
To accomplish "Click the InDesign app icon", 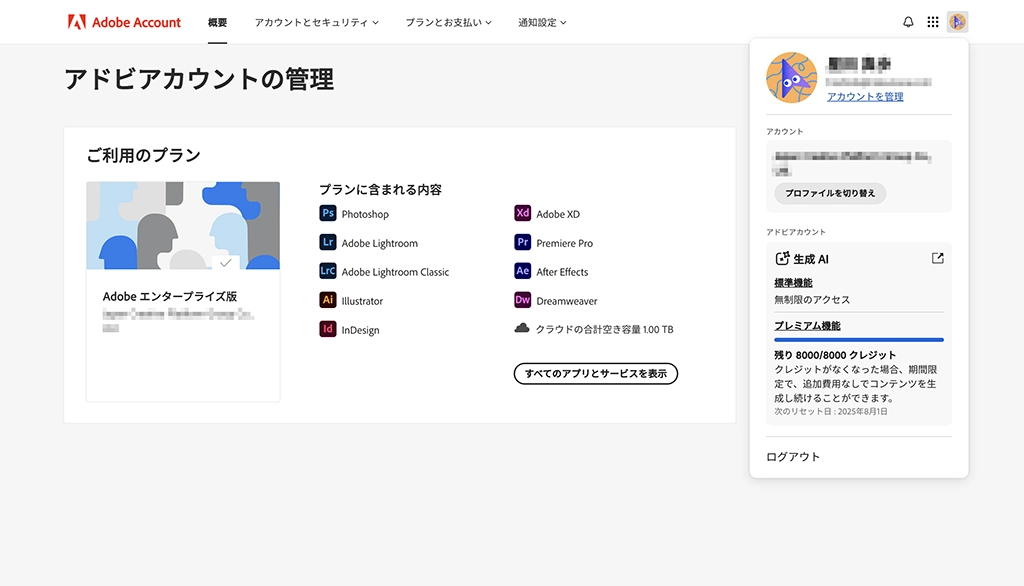I will pos(328,329).
